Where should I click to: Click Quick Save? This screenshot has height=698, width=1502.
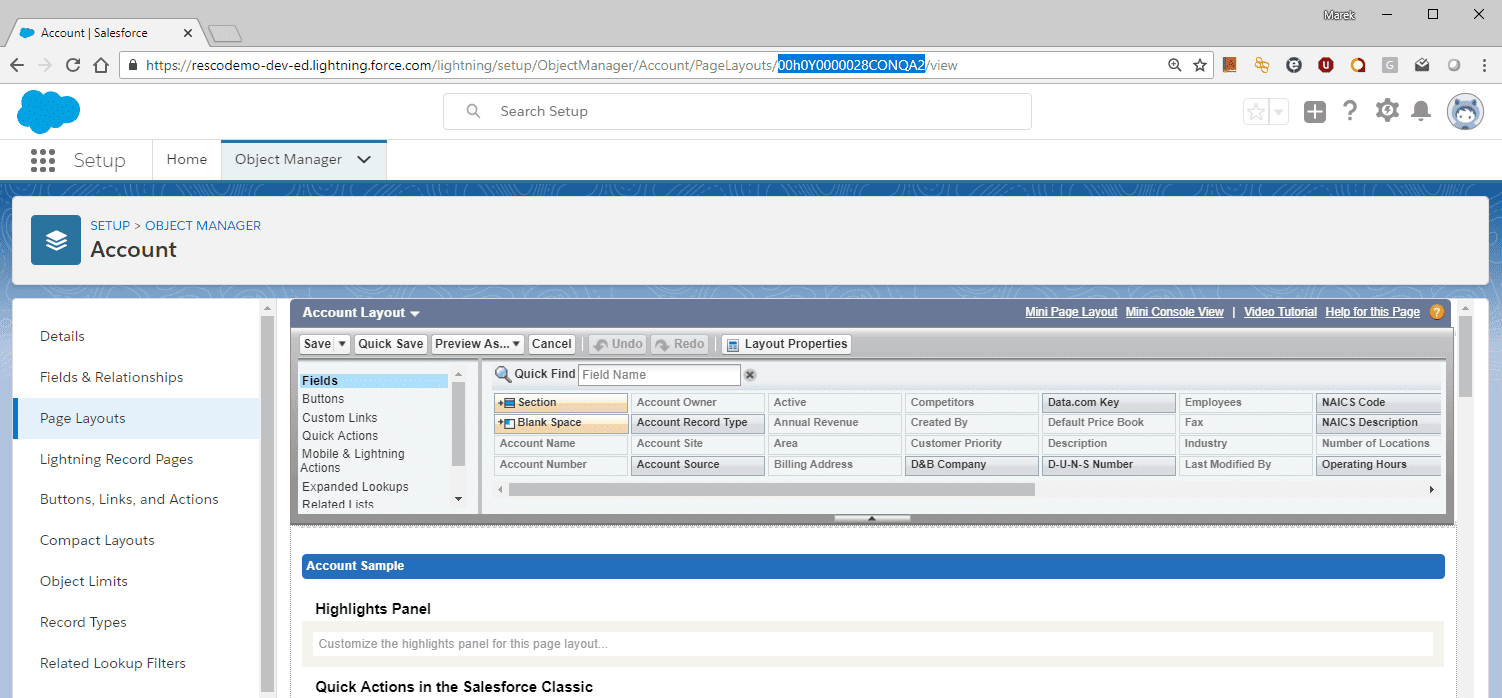click(390, 344)
